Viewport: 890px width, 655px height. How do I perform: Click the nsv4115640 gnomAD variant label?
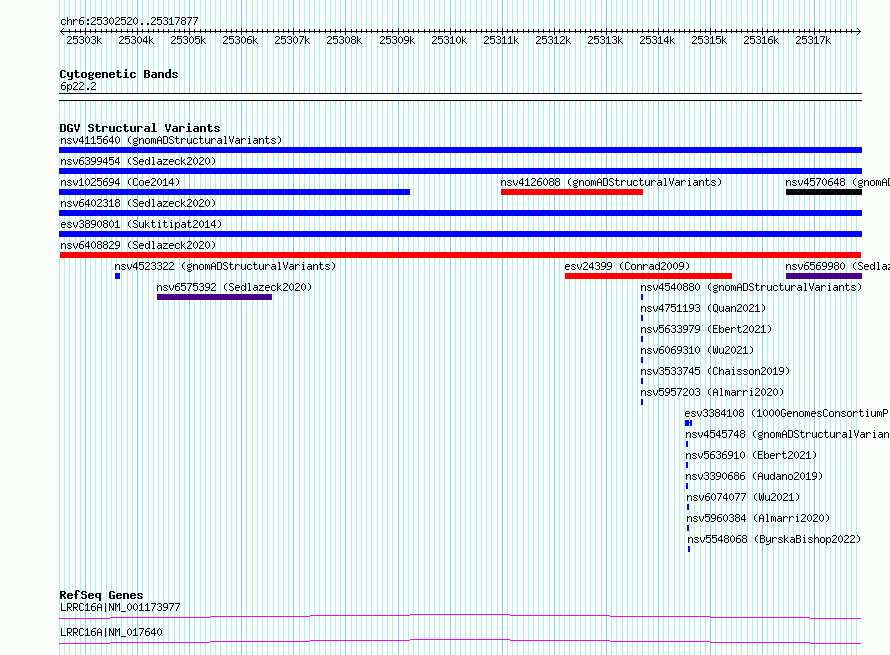[171, 140]
